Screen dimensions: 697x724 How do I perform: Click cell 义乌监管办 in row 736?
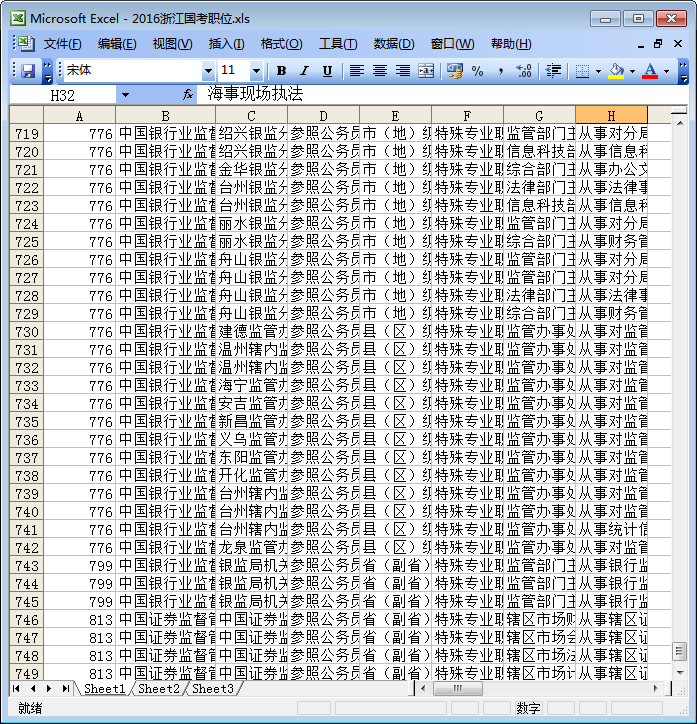tap(251, 440)
